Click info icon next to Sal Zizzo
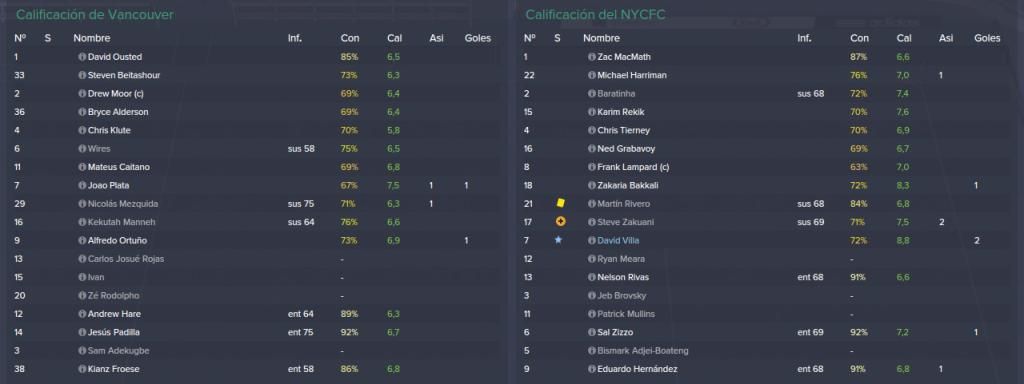 [x=592, y=332]
